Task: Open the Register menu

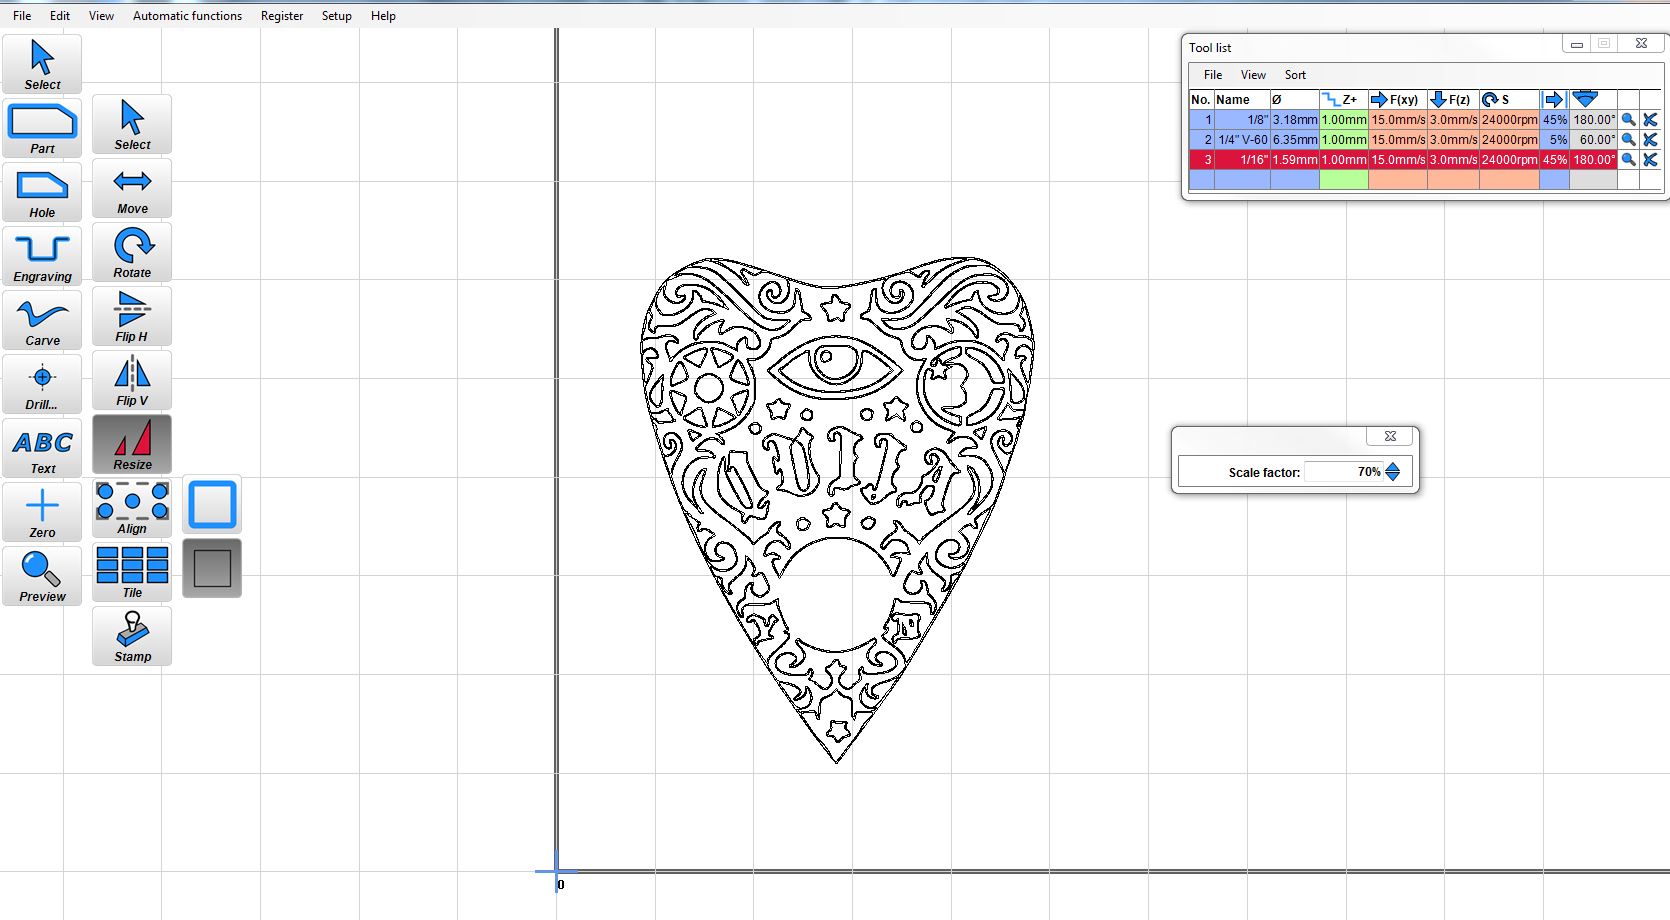Action: click(x=282, y=16)
